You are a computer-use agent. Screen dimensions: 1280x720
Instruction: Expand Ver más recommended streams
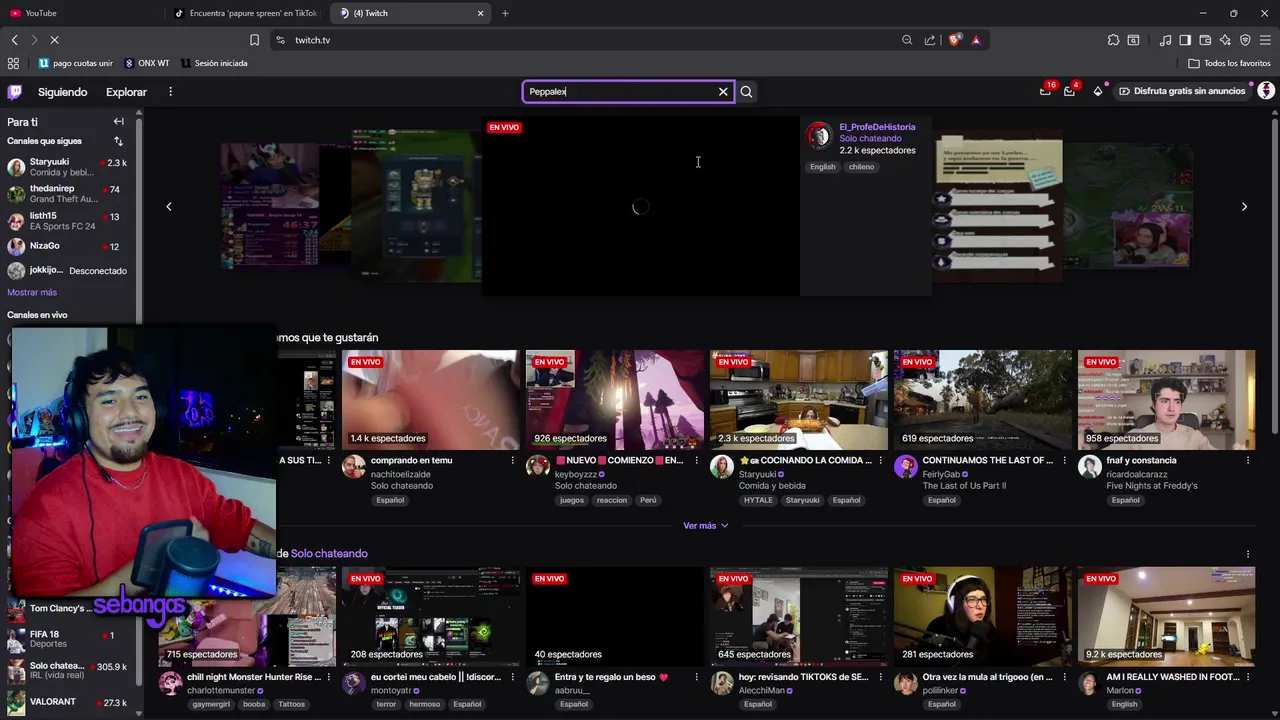point(705,526)
